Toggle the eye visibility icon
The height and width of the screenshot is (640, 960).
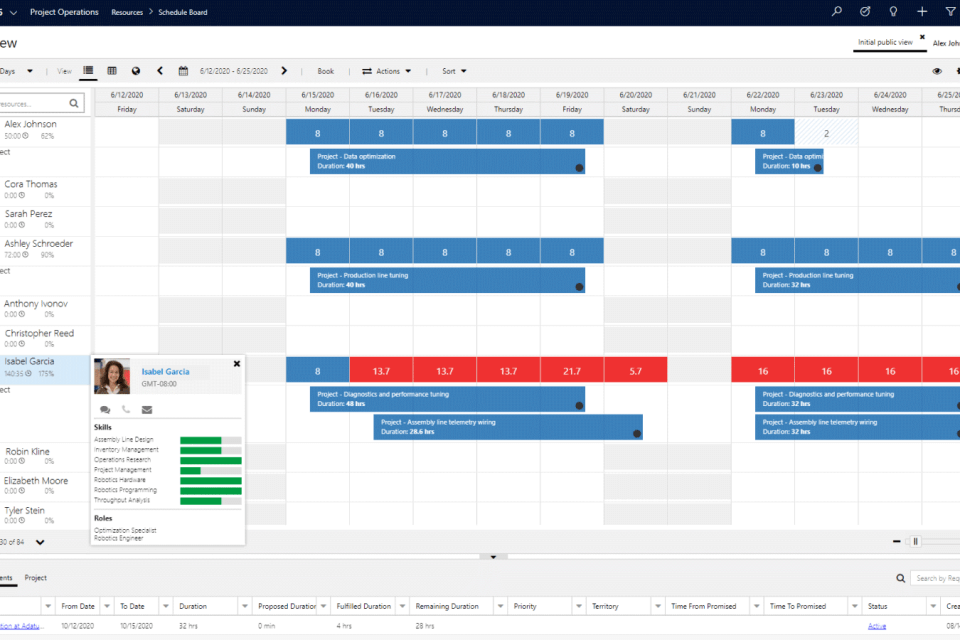[x=937, y=71]
